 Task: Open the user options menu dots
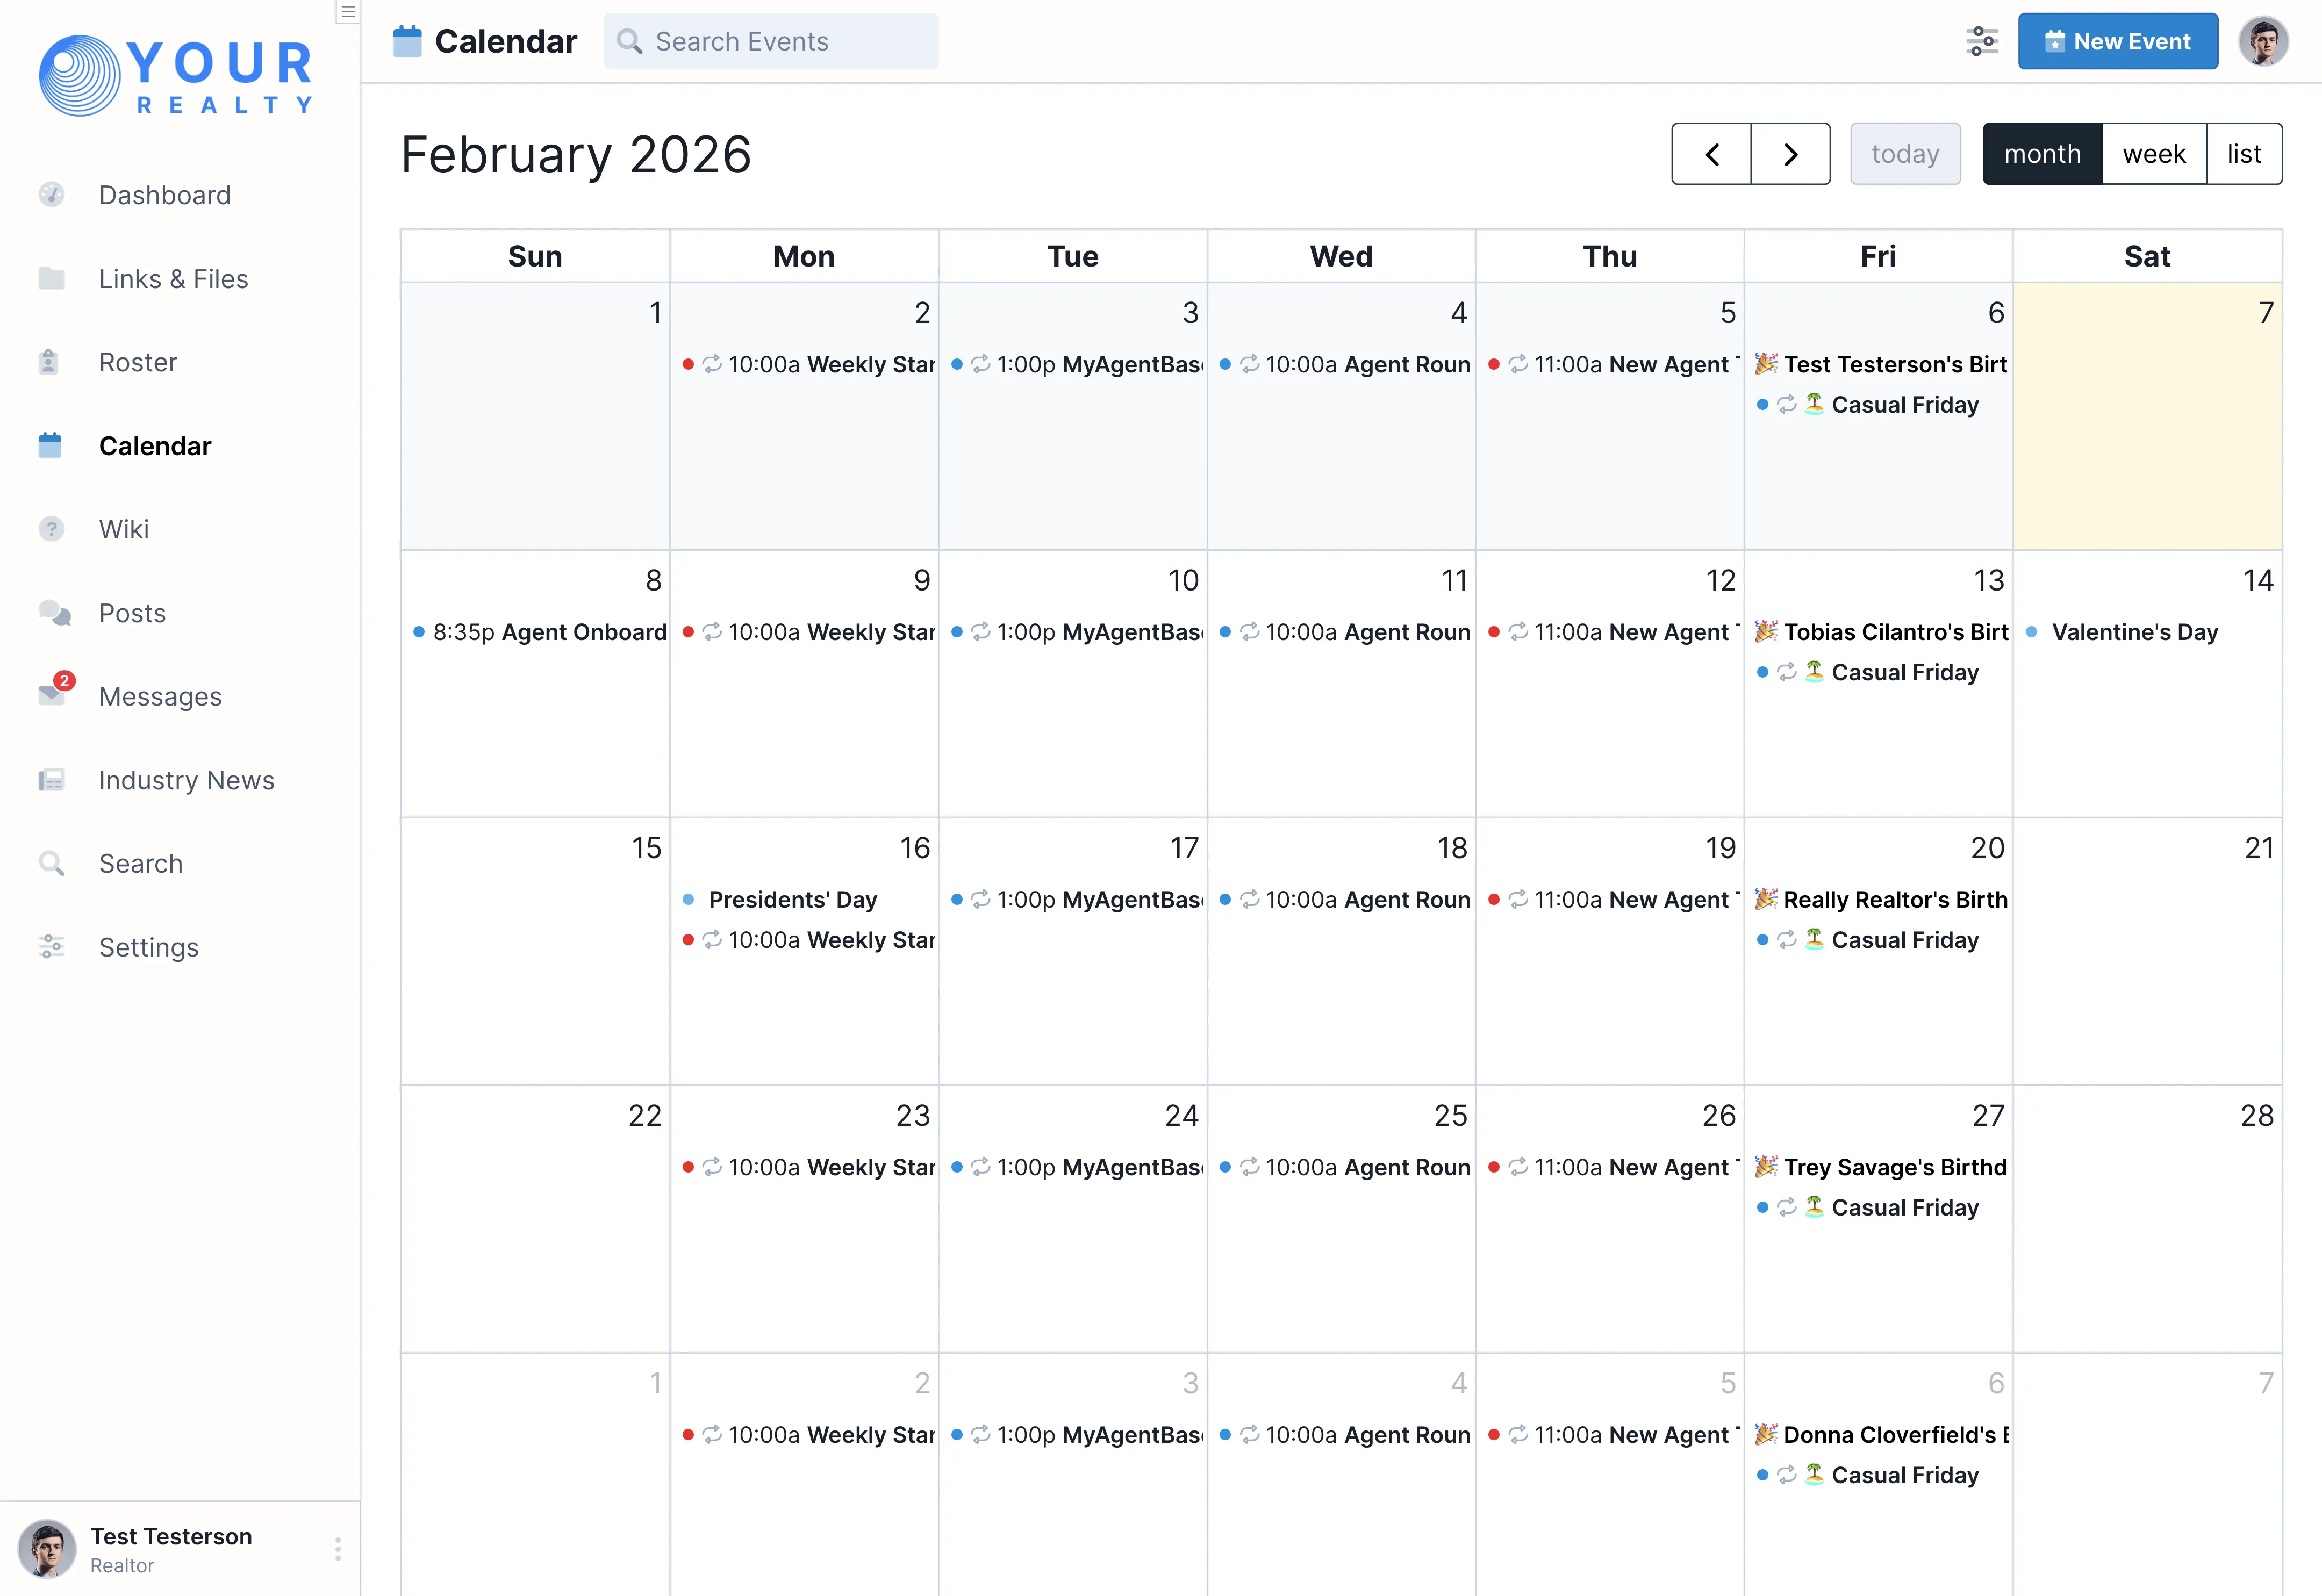(x=338, y=1549)
